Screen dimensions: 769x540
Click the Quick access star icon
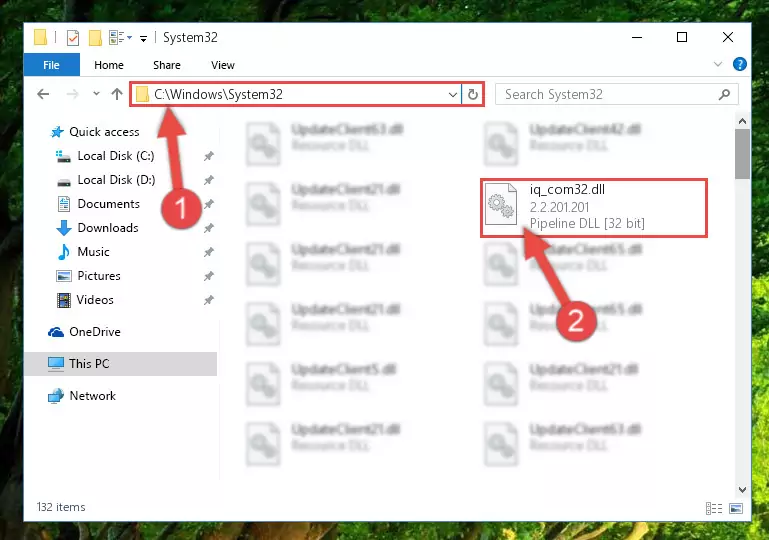[x=57, y=132]
